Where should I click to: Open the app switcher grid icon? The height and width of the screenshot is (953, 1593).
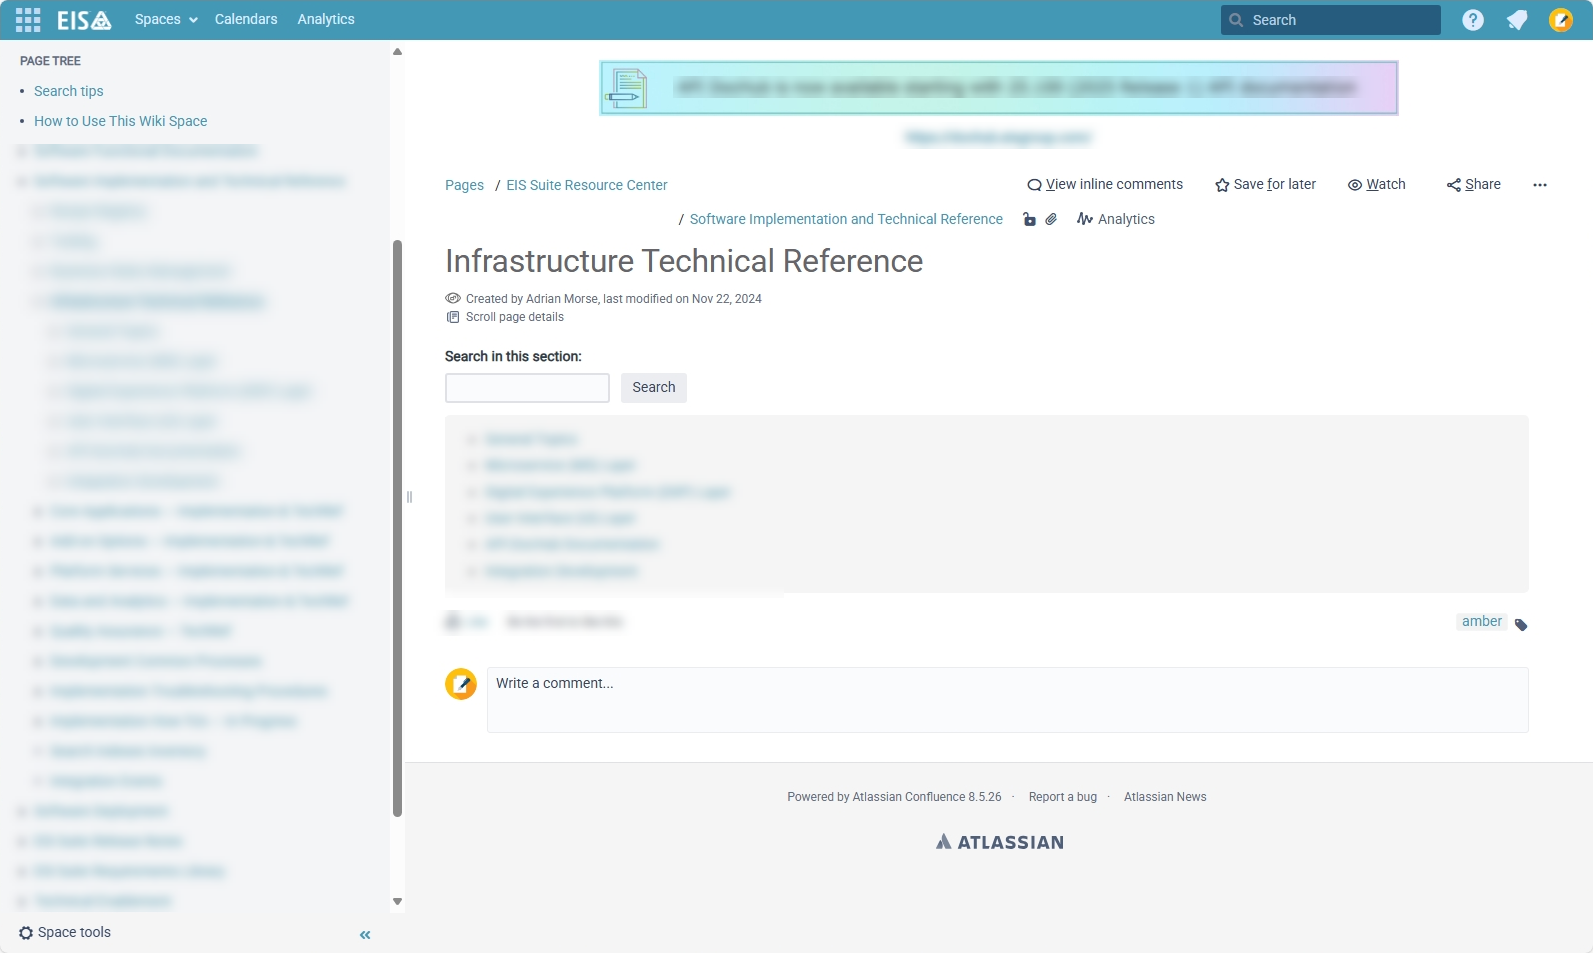pyautogui.click(x=28, y=20)
